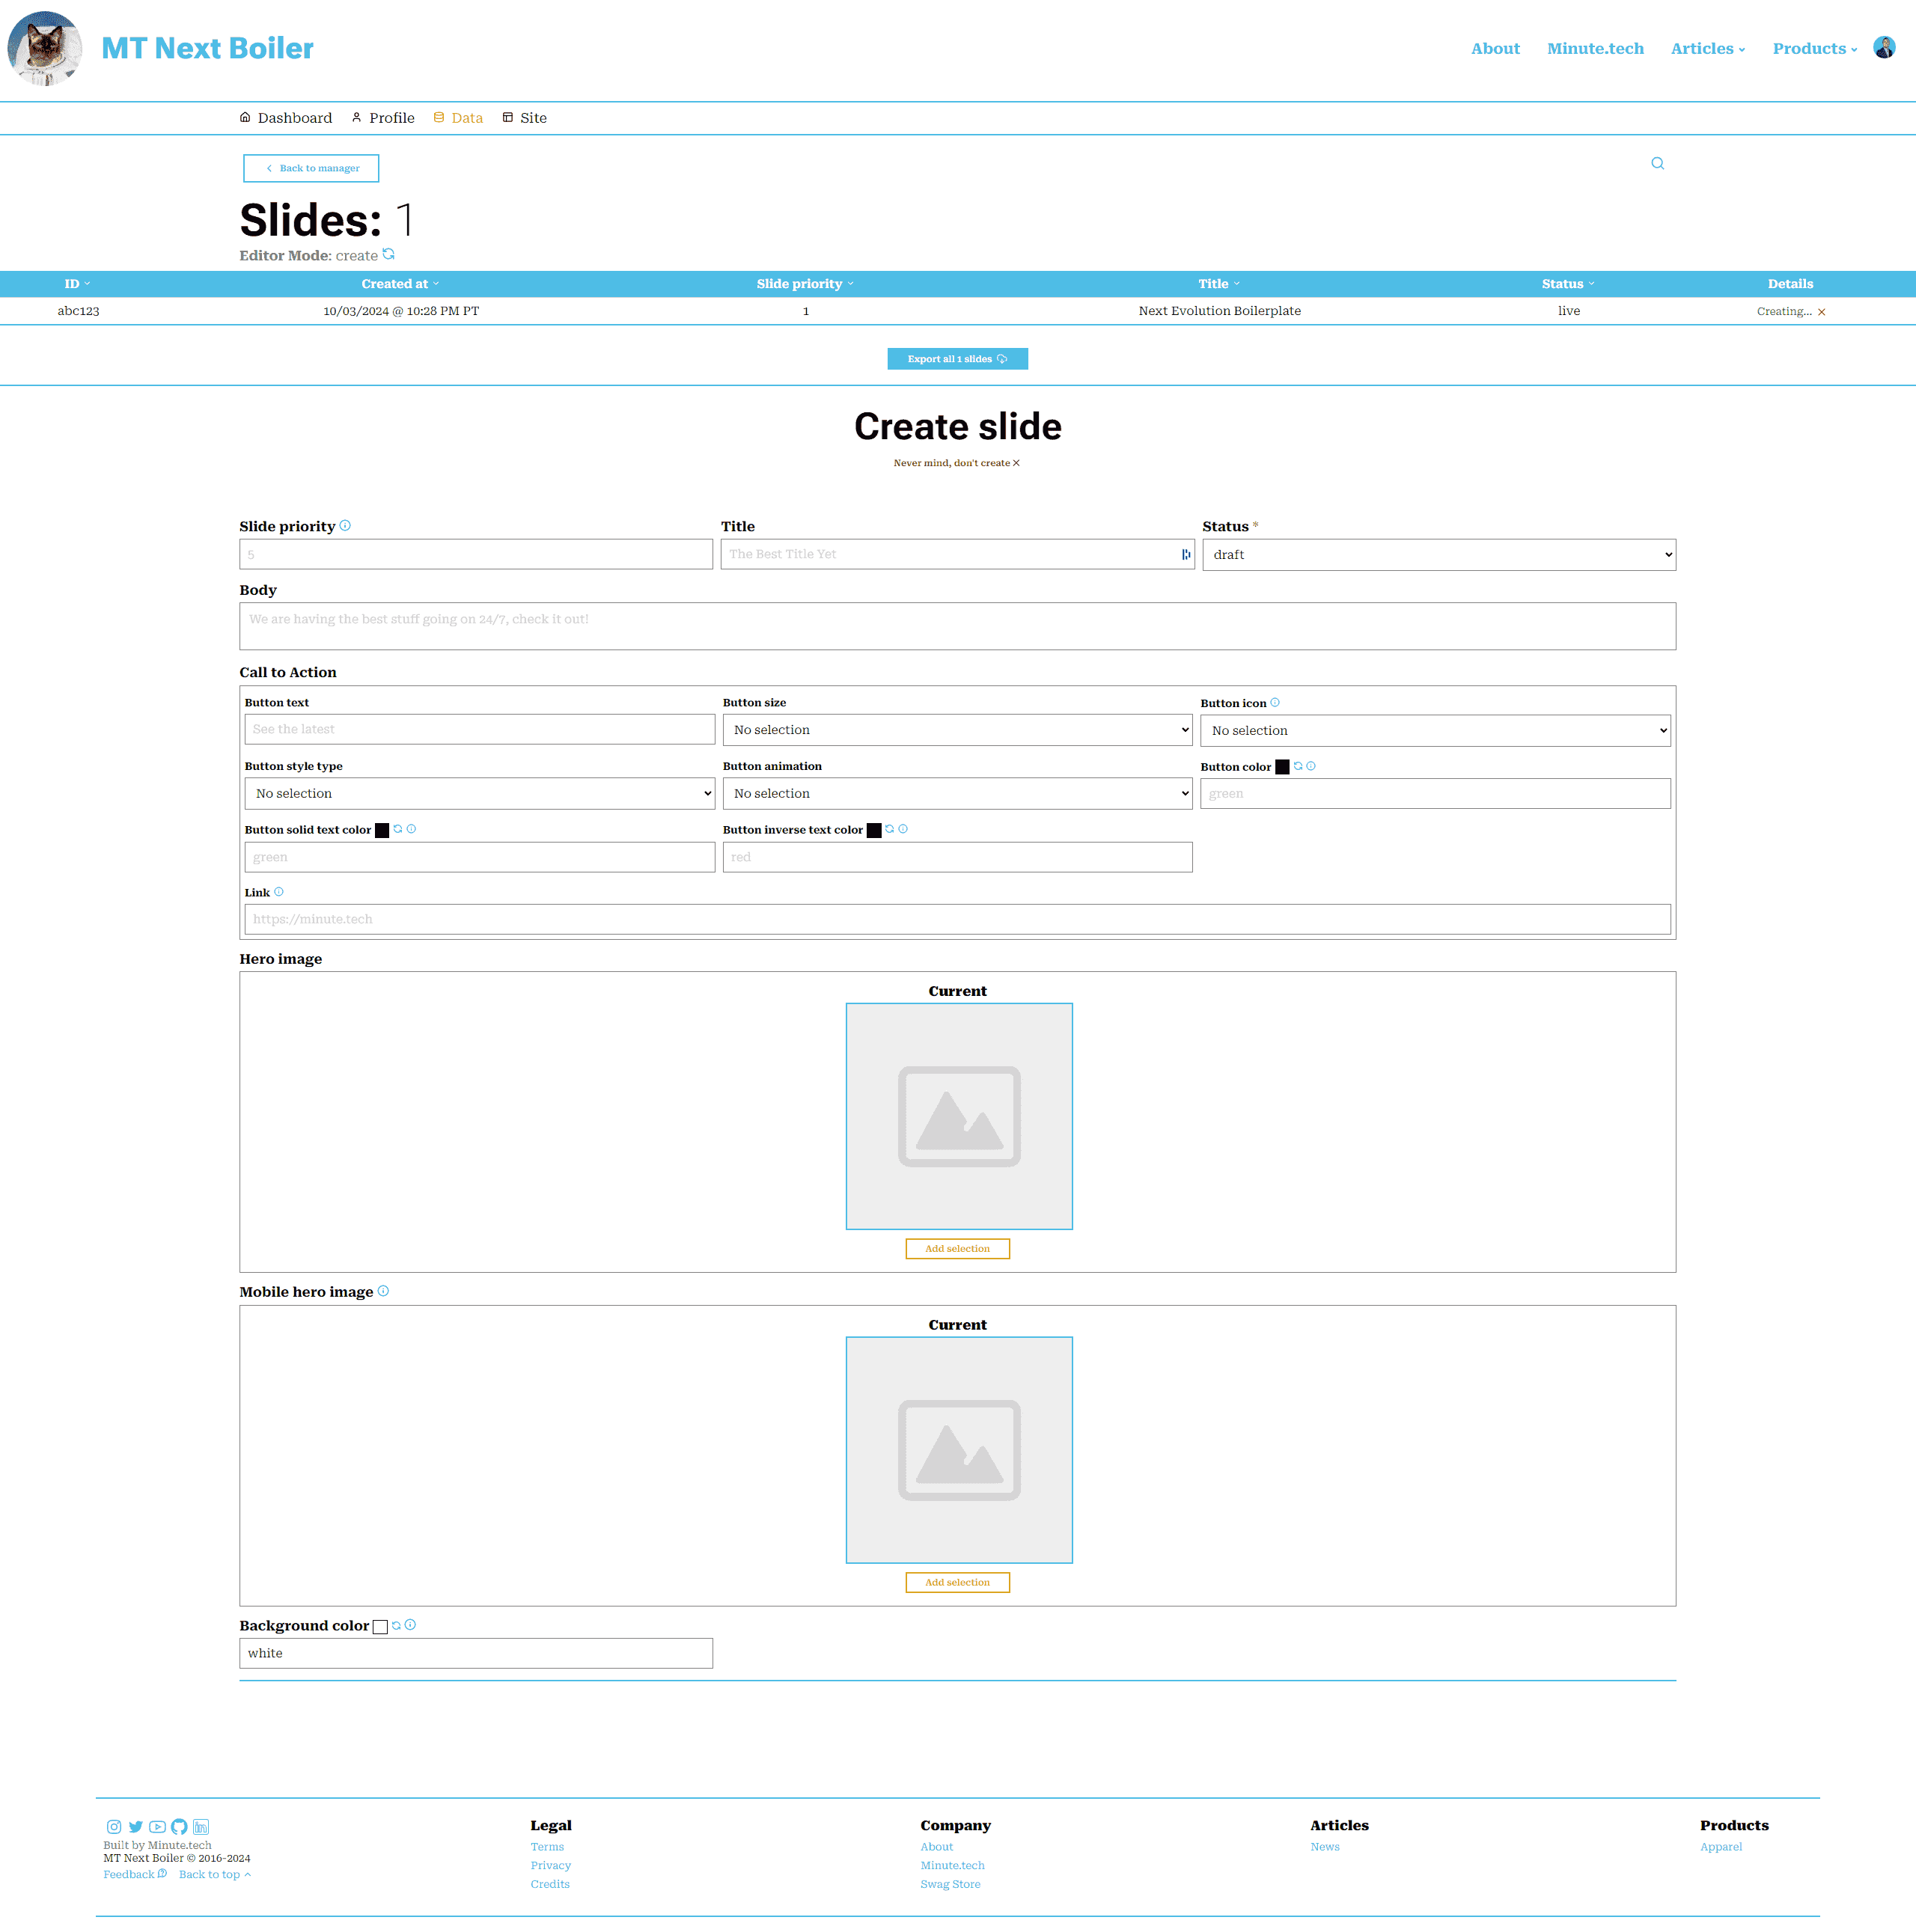Reset the Button color value
Image resolution: width=1916 pixels, height=1932 pixels.
pos(1298,766)
